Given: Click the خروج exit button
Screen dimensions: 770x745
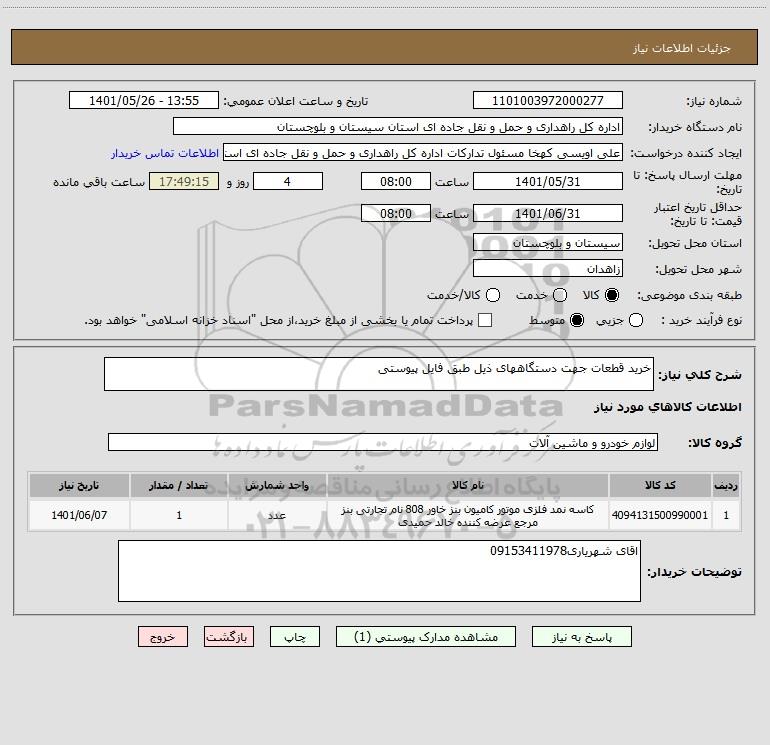Looking at the screenshot, I should click(x=163, y=637).
